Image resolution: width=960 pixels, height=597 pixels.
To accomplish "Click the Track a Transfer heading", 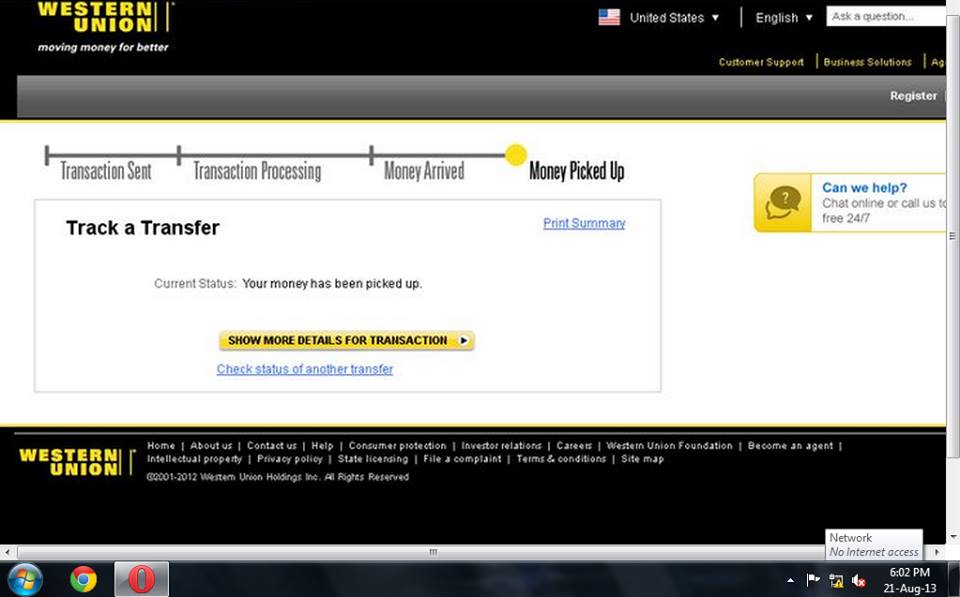I will (x=143, y=228).
